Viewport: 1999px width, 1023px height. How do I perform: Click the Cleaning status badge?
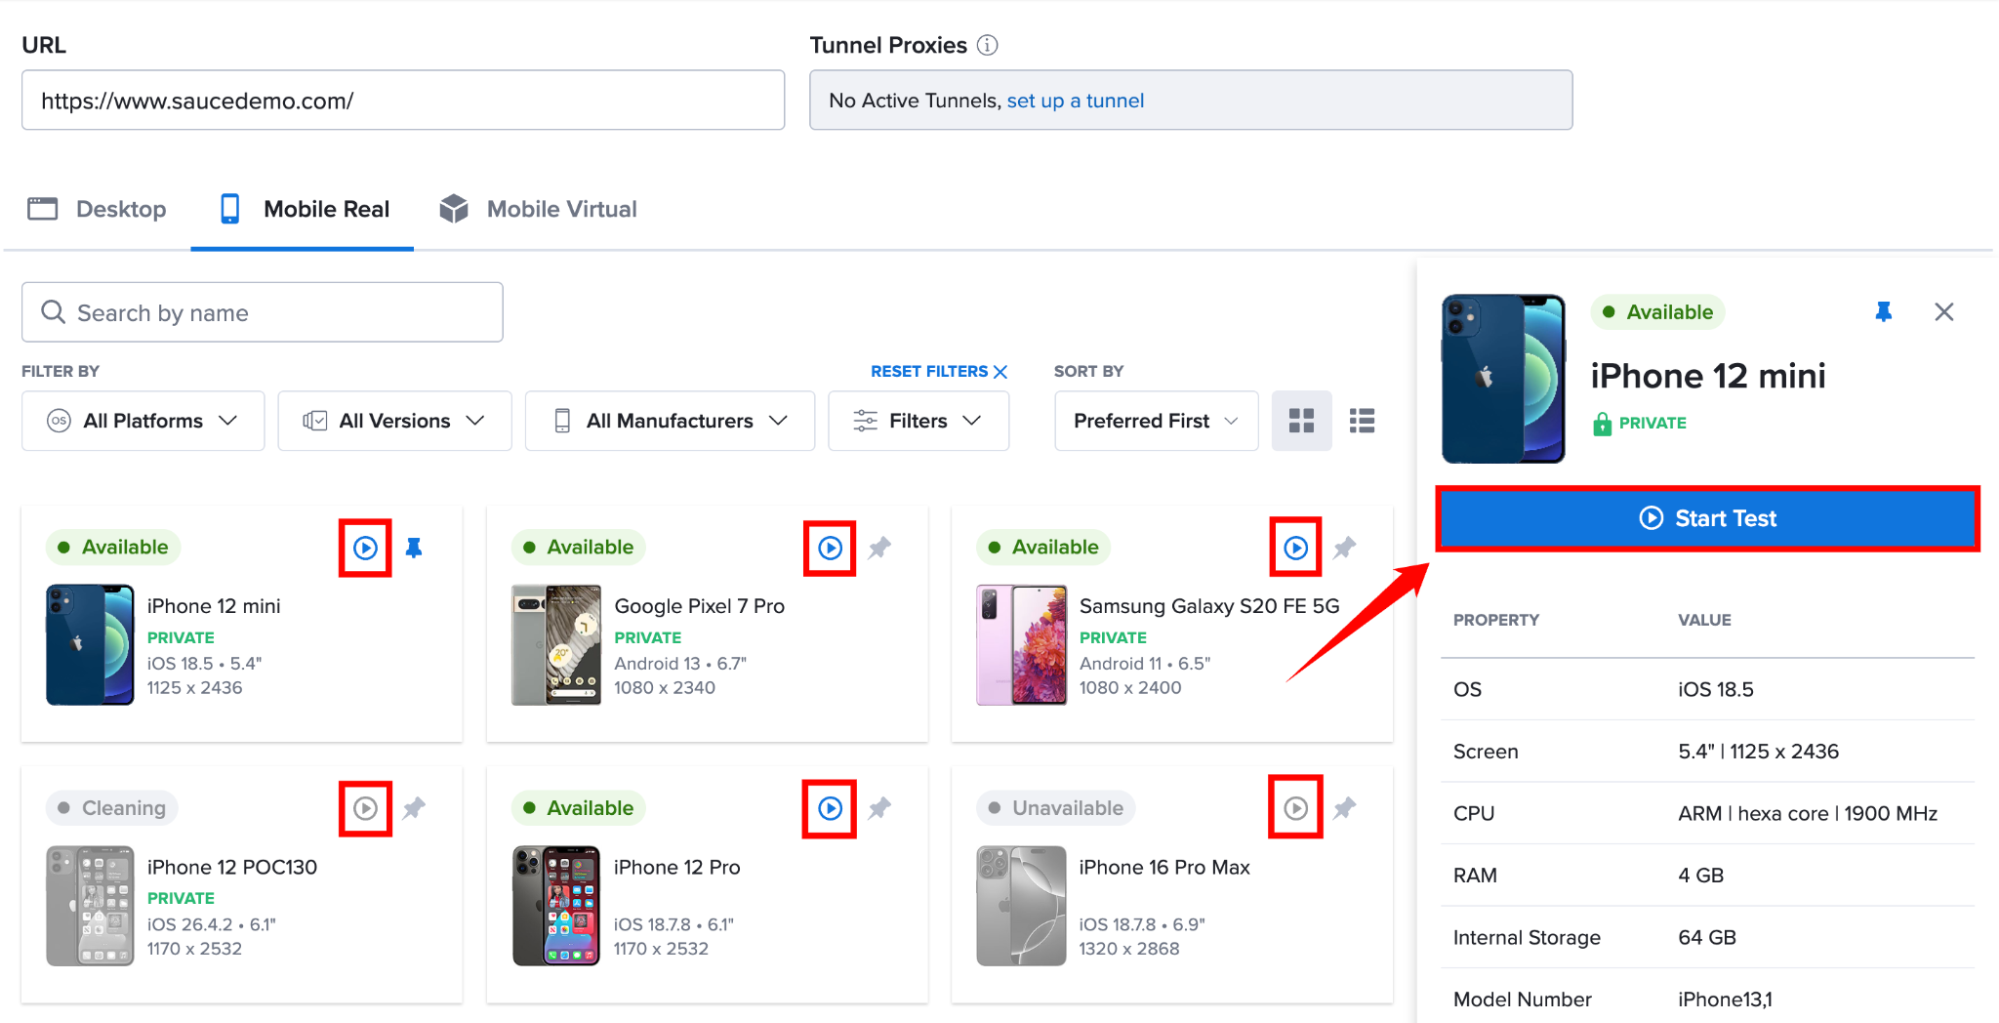112,808
